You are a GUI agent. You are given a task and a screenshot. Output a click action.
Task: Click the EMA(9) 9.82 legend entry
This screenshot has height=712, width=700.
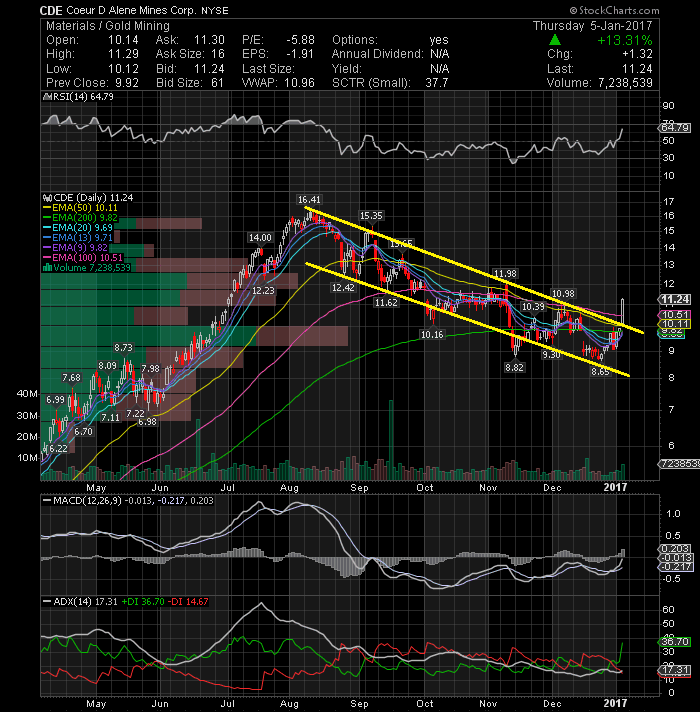[75, 247]
